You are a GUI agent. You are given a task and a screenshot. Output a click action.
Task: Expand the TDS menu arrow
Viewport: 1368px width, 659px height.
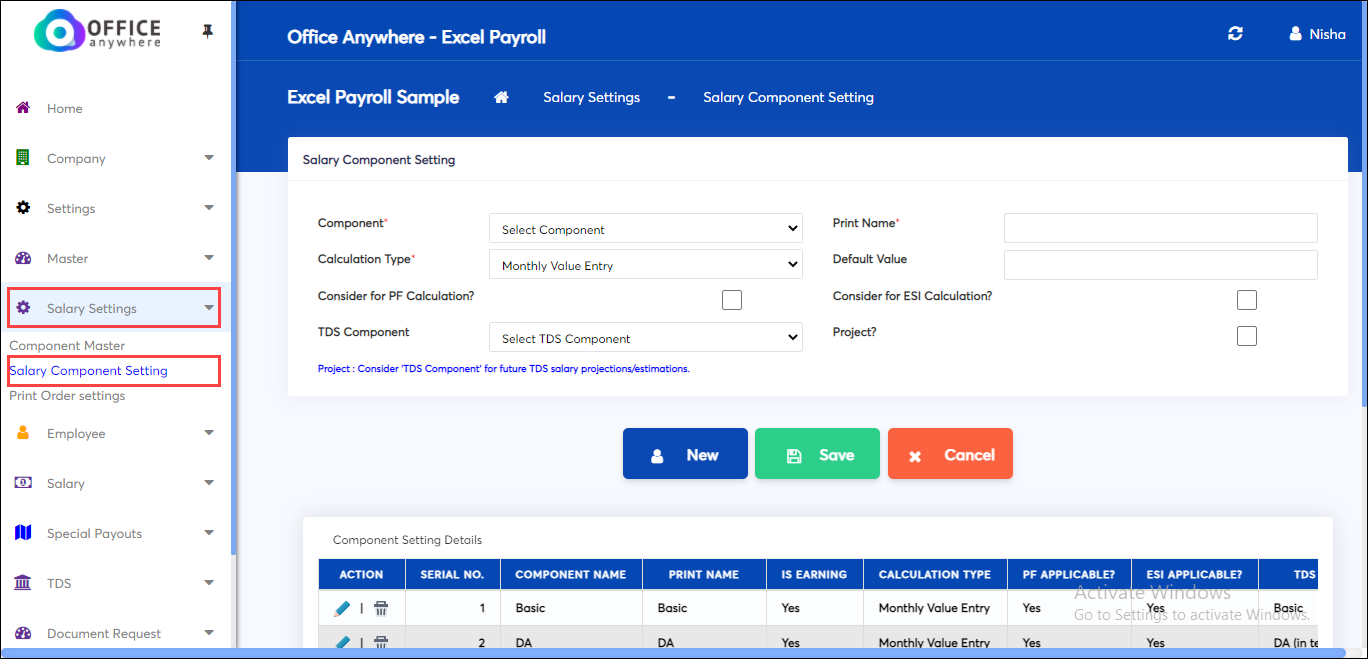pos(209,583)
